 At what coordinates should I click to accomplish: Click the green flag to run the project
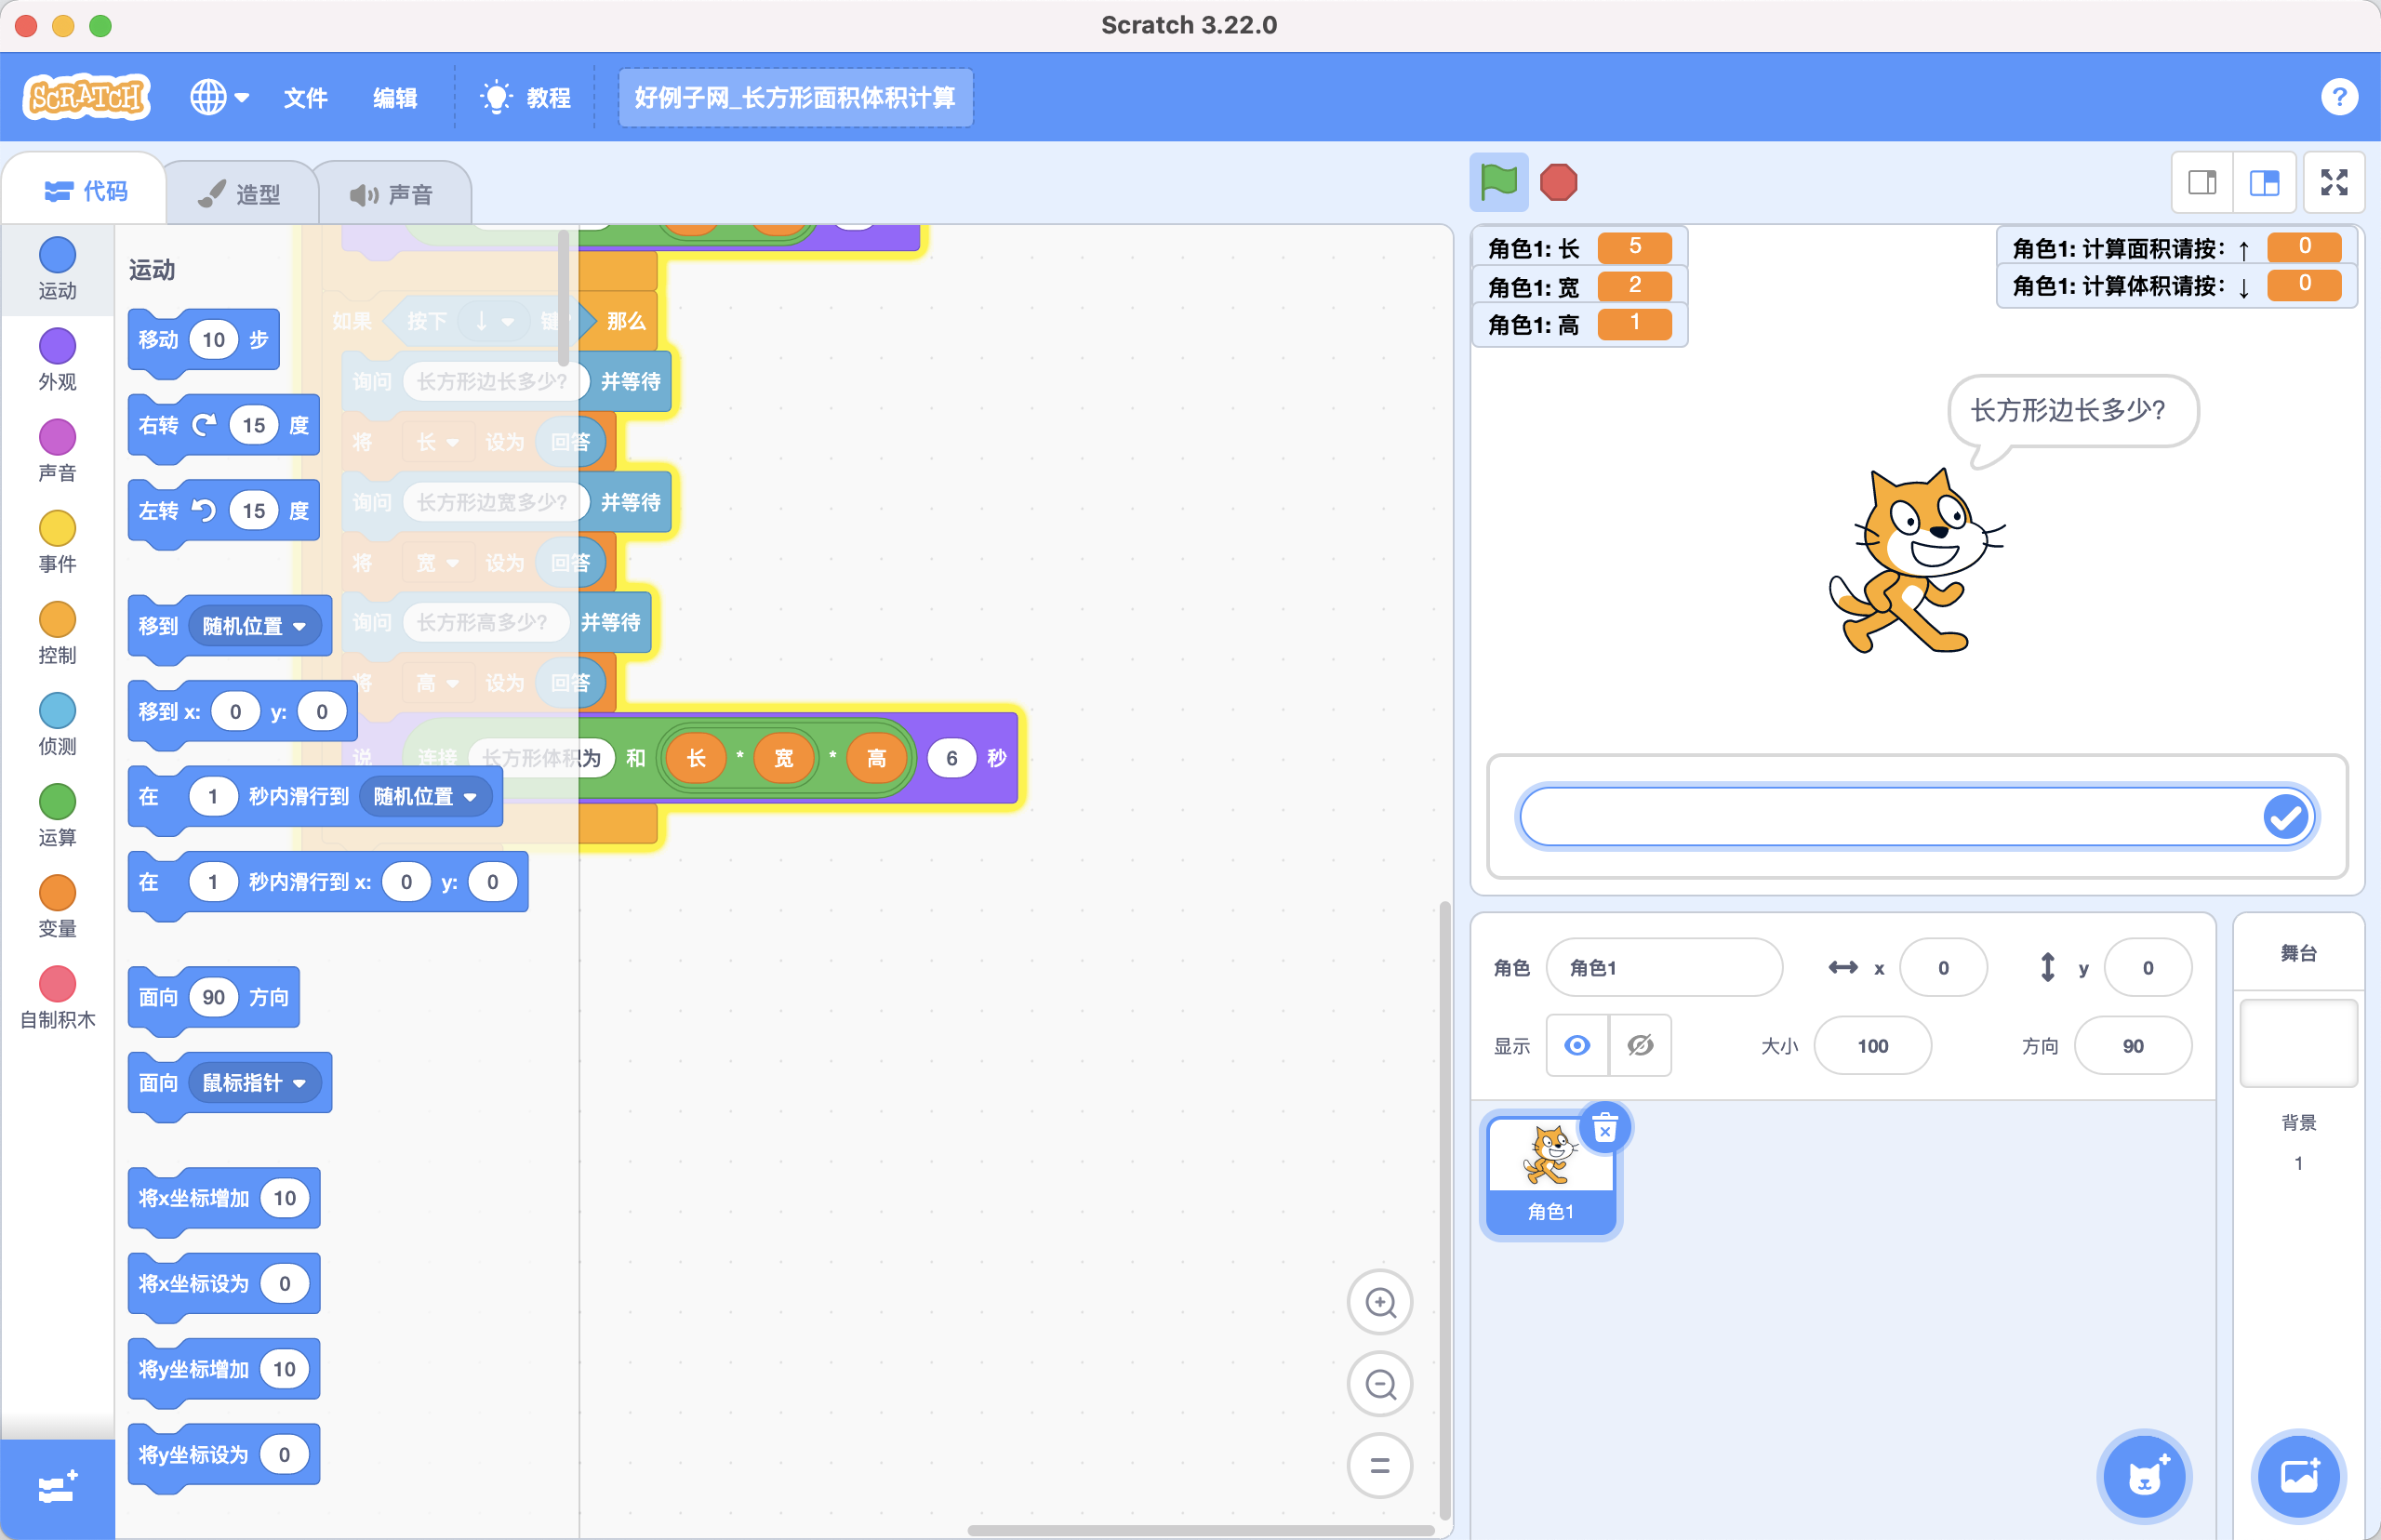pos(1498,182)
